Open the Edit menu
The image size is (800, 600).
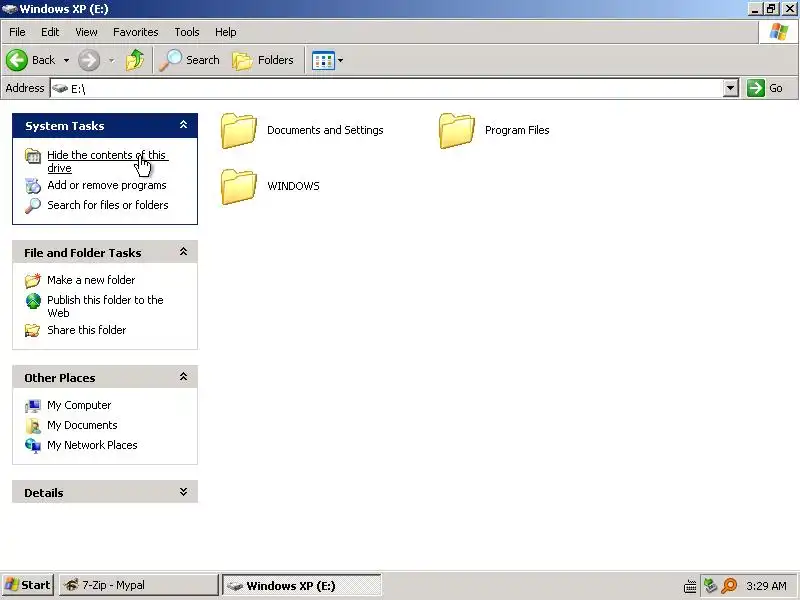50,32
